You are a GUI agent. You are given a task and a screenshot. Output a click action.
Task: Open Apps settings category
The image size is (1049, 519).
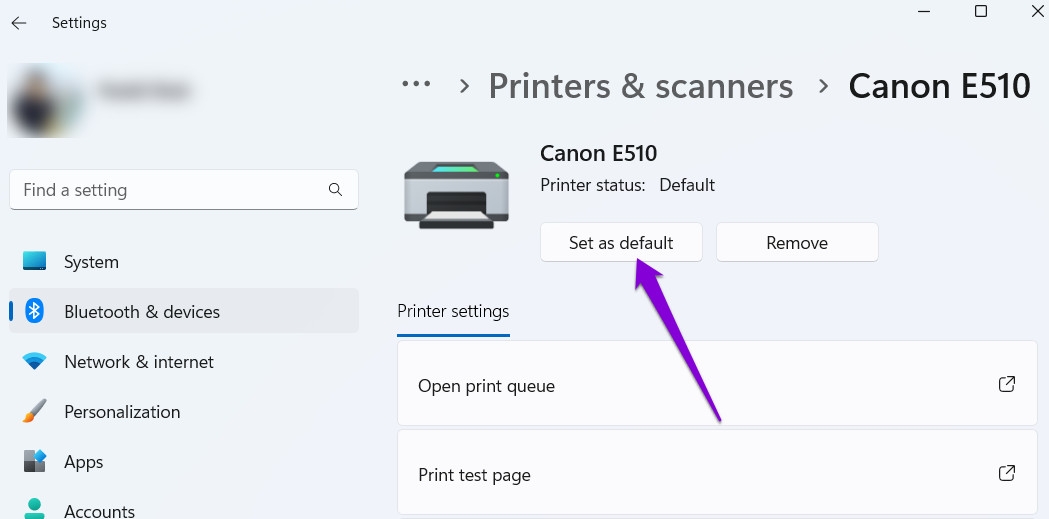183,461
